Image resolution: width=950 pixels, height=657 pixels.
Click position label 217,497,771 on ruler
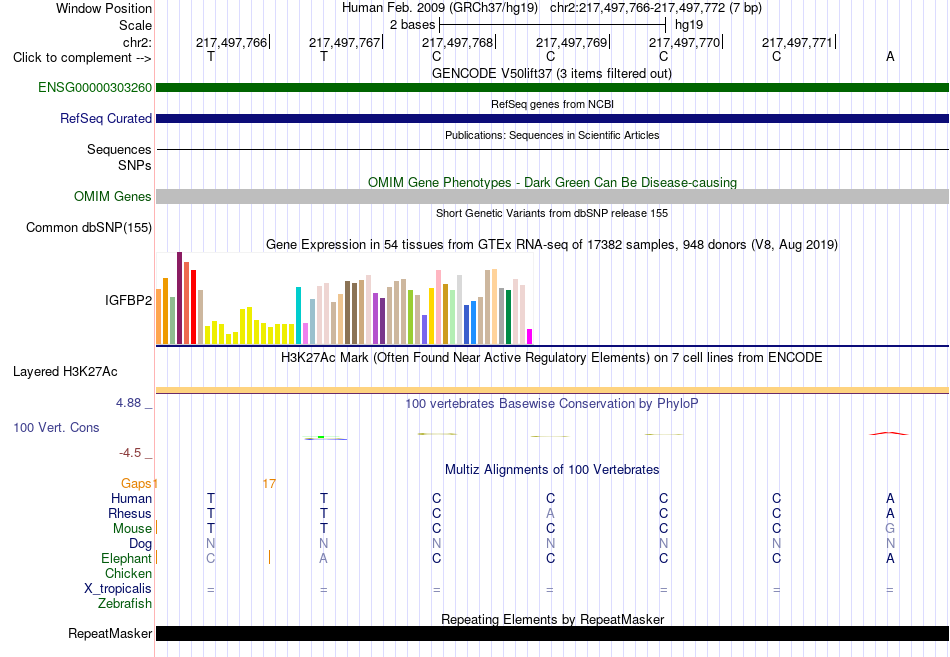[x=797, y=42]
